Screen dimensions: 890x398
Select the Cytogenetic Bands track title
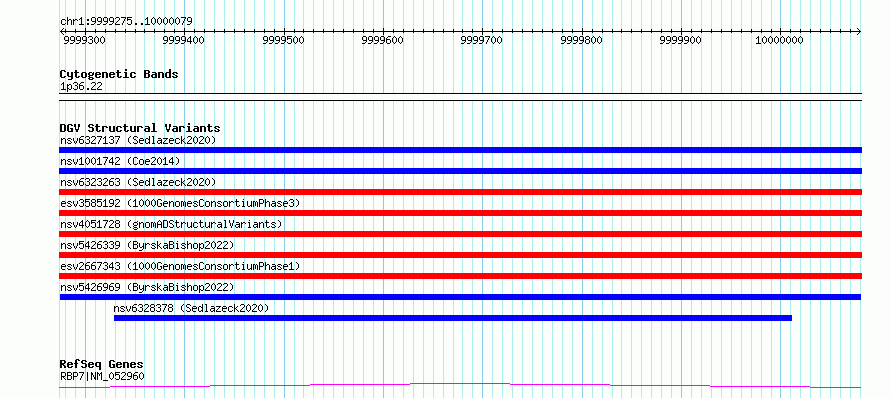119,74
